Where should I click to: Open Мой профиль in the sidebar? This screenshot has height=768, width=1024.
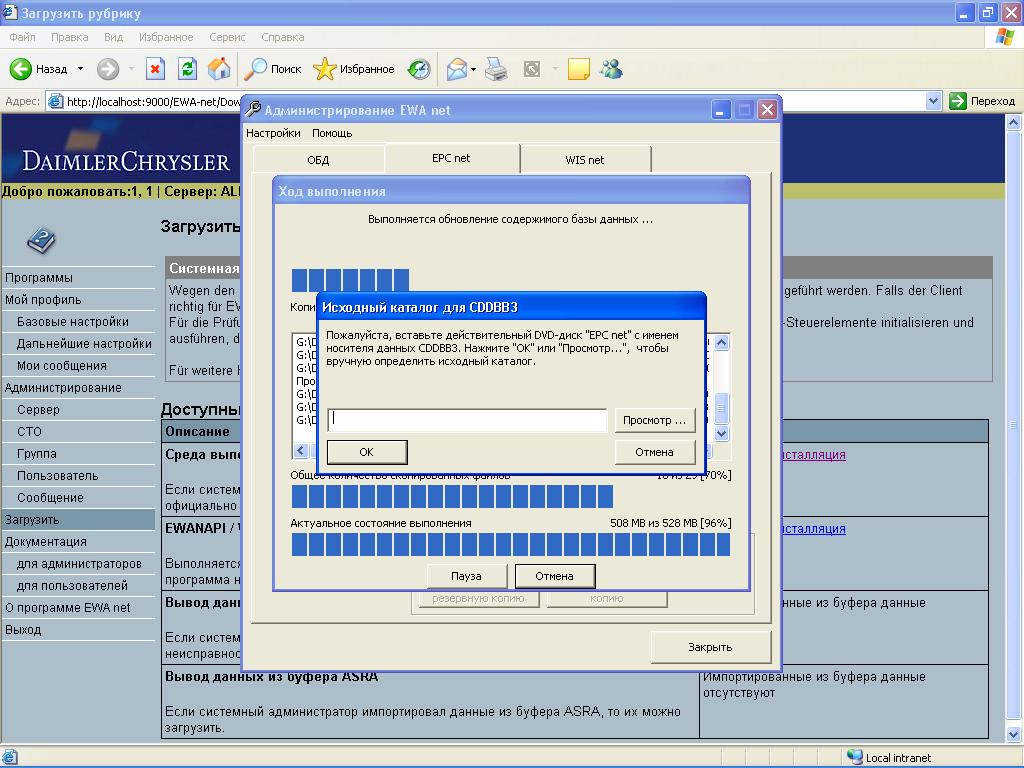(x=43, y=300)
